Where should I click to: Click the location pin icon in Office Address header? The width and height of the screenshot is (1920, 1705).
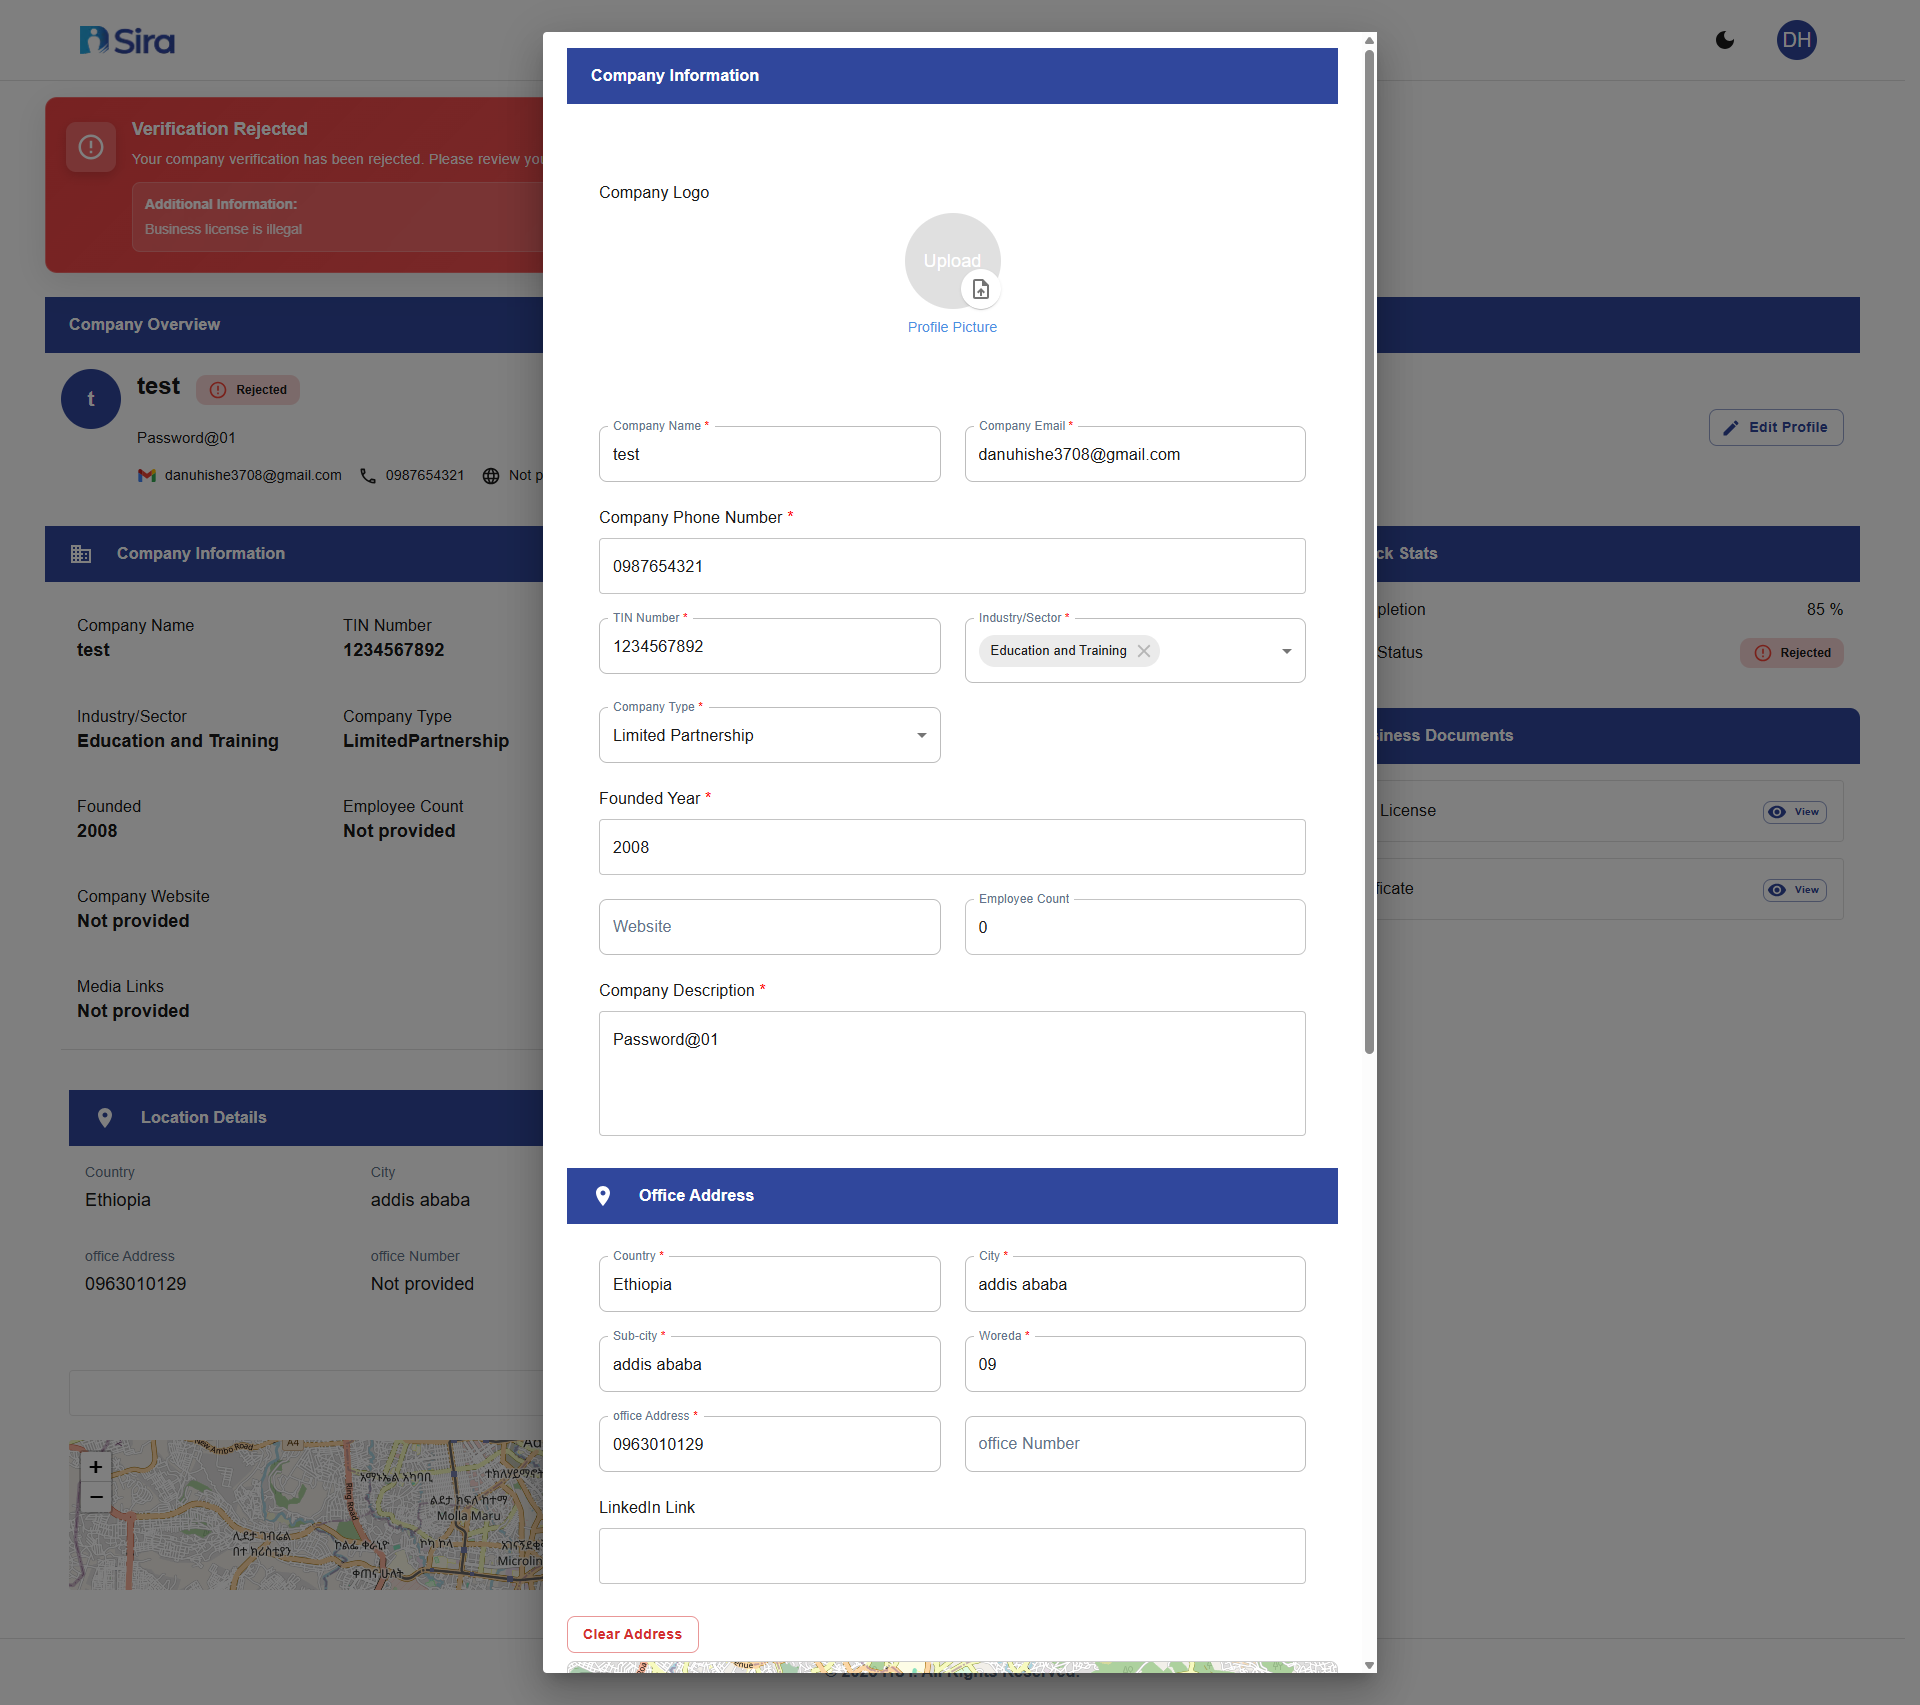click(x=604, y=1195)
